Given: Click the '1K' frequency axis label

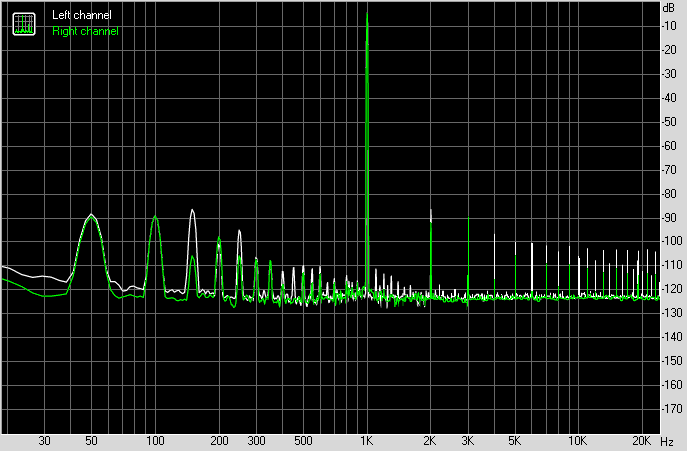Looking at the screenshot, I should click(367, 441).
